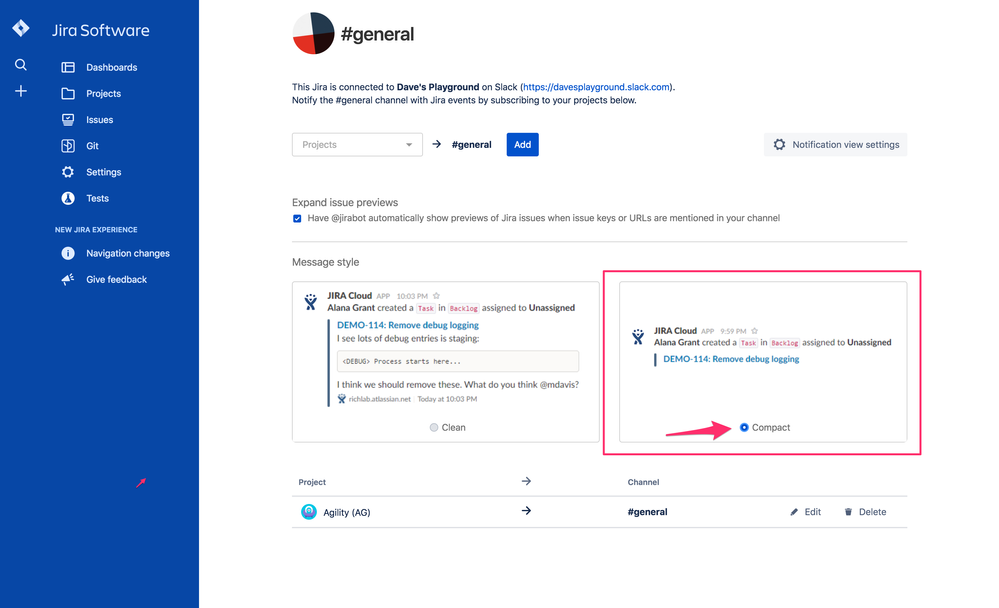Click the Issues icon in sidebar
Viewport: 999px width, 608px height.
pos(68,120)
